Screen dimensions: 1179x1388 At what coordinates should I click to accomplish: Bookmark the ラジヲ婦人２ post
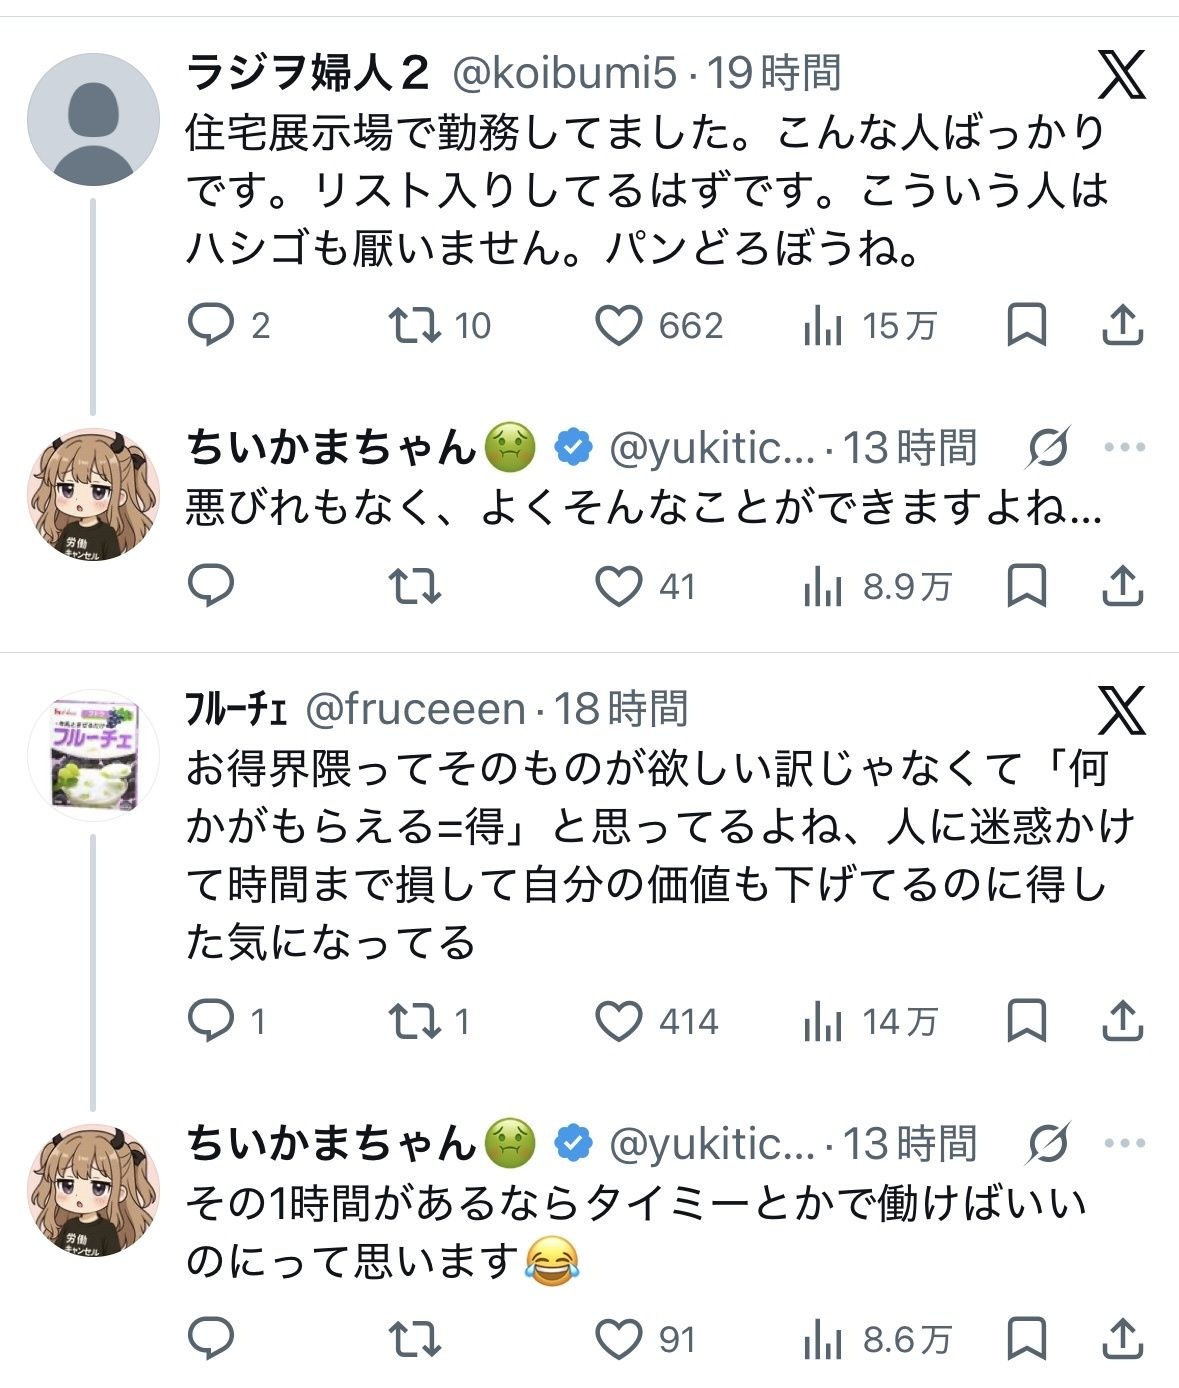1026,325
